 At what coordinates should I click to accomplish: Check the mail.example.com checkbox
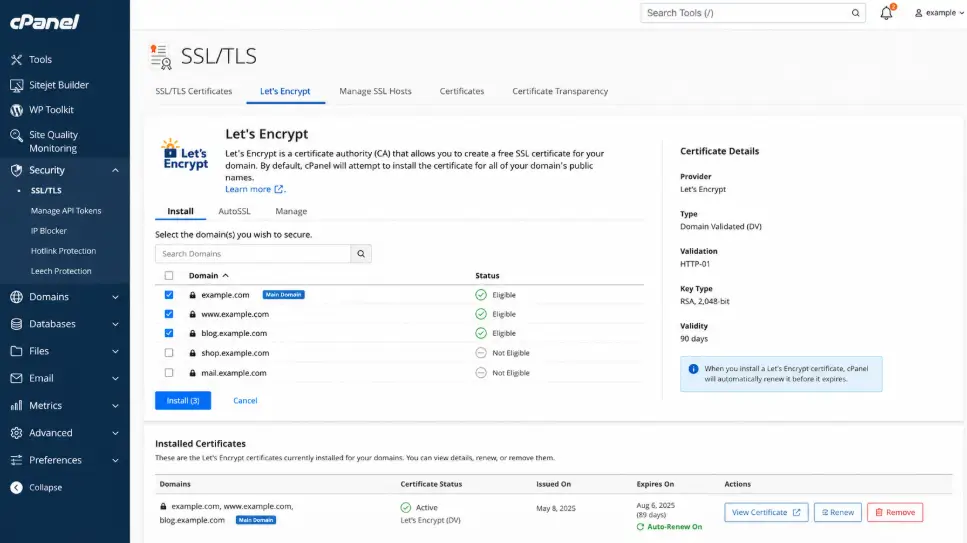coord(169,373)
